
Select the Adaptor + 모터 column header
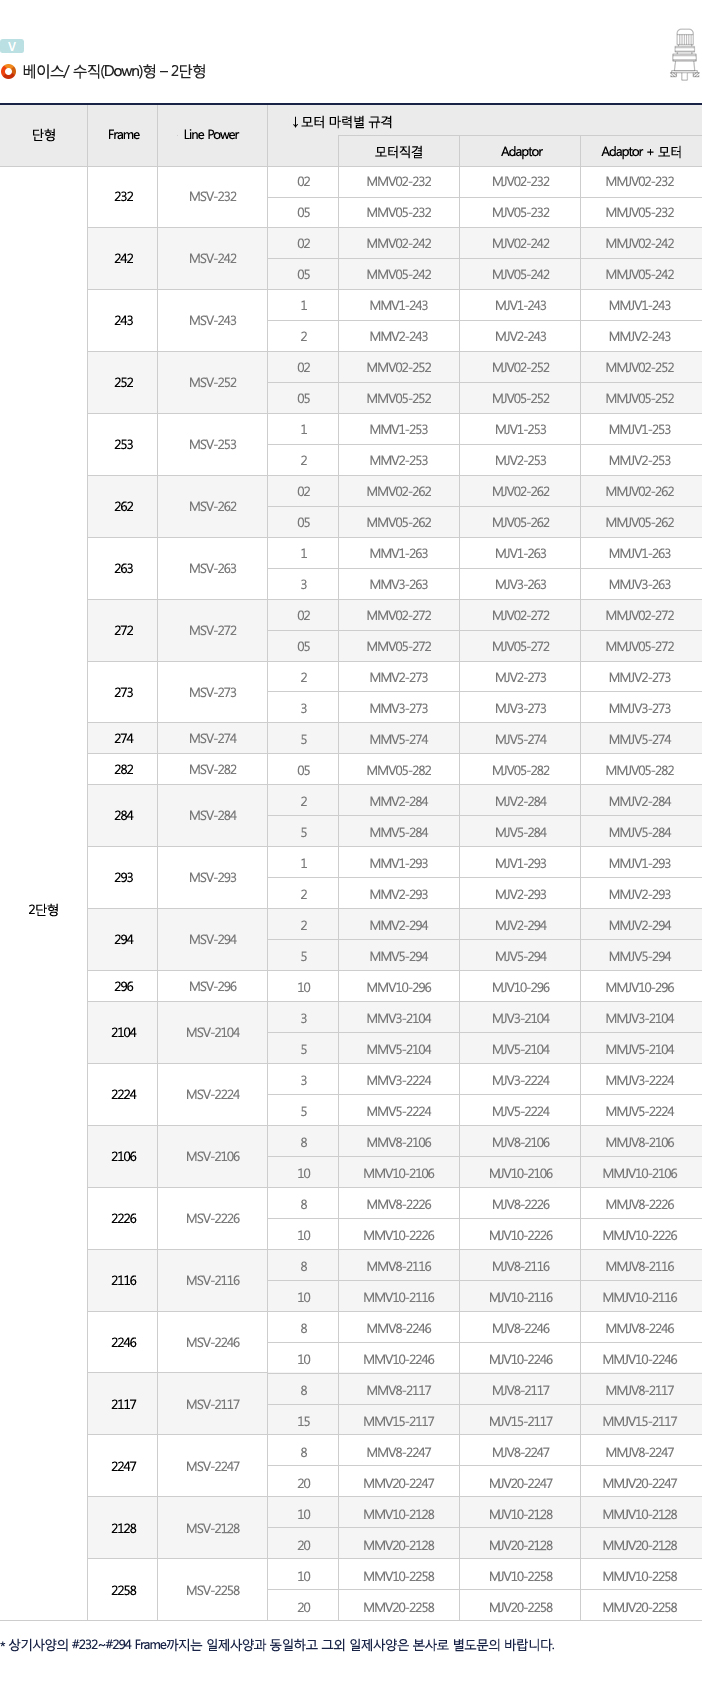641,151
